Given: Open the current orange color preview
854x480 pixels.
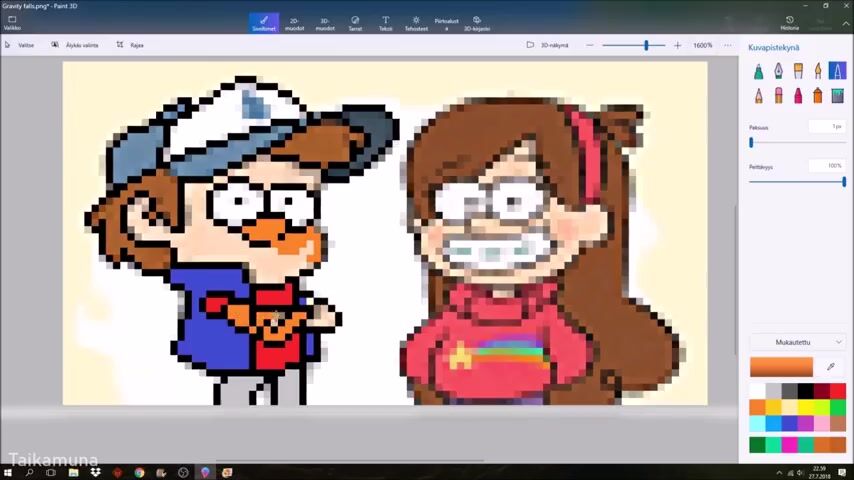Looking at the screenshot, I should pos(781,367).
